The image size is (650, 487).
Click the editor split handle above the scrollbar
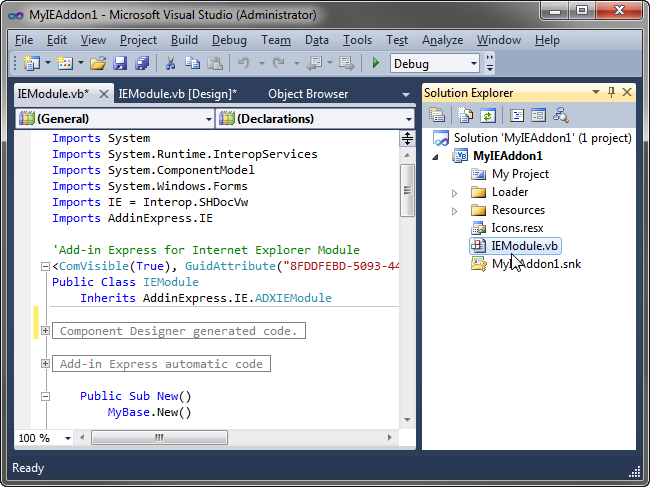407,138
